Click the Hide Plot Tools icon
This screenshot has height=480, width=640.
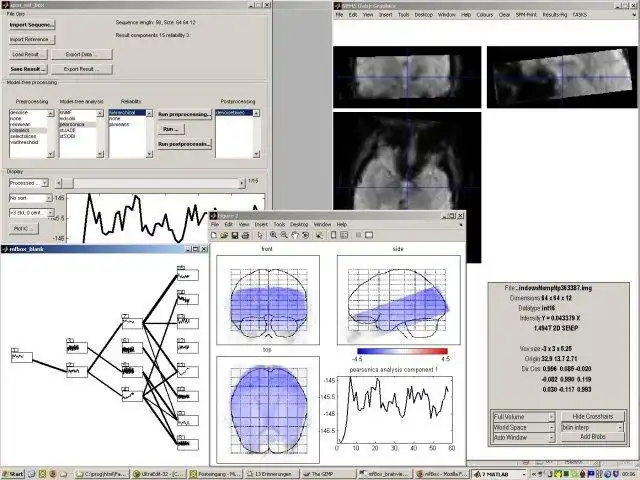click(358, 235)
